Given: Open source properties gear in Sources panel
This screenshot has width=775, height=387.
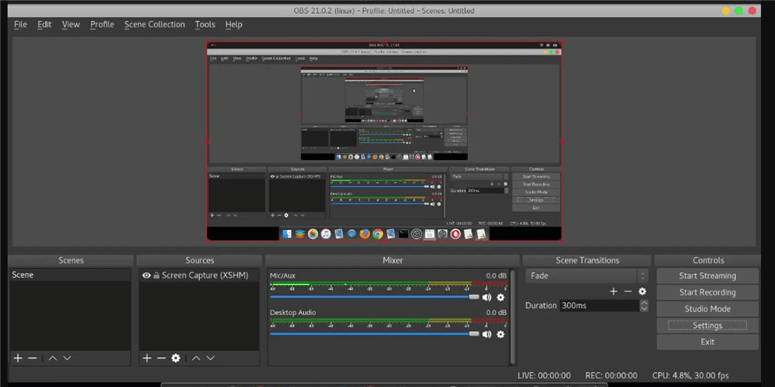Looking at the screenshot, I should click(x=175, y=358).
